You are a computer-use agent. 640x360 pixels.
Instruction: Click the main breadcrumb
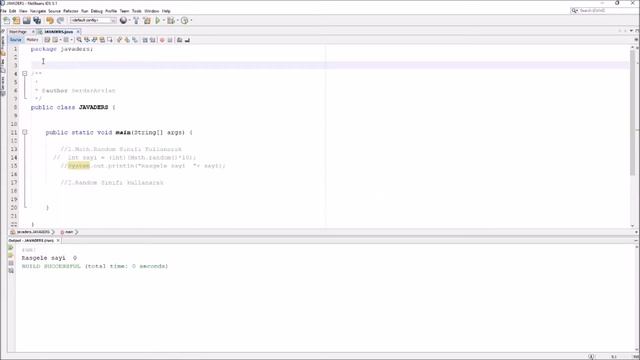[x=69, y=232]
